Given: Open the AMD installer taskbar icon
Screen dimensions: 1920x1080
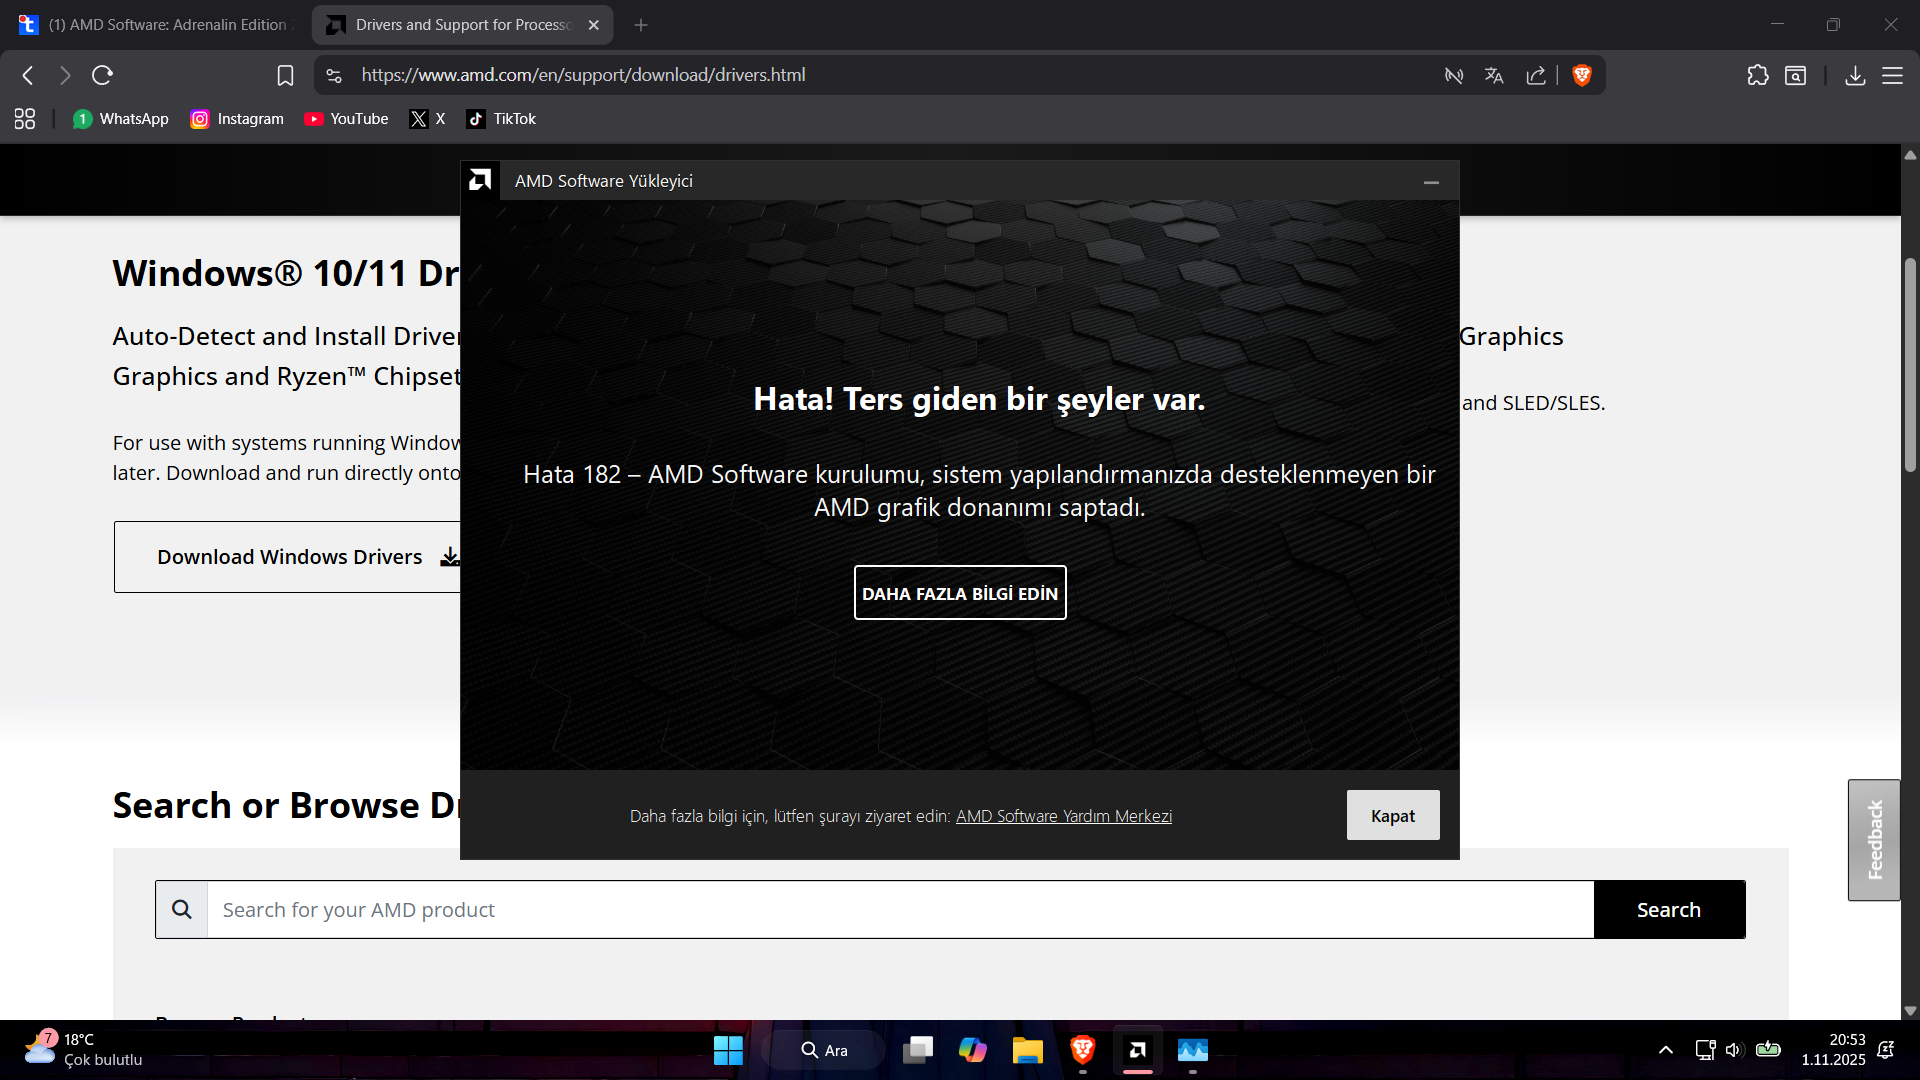Looking at the screenshot, I should (x=1138, y=1050).
